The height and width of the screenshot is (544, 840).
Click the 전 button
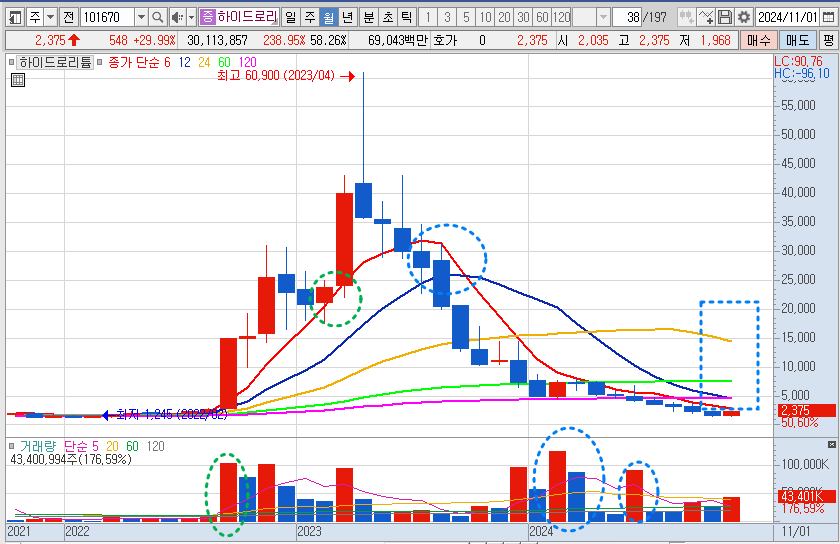pos(68,17)
